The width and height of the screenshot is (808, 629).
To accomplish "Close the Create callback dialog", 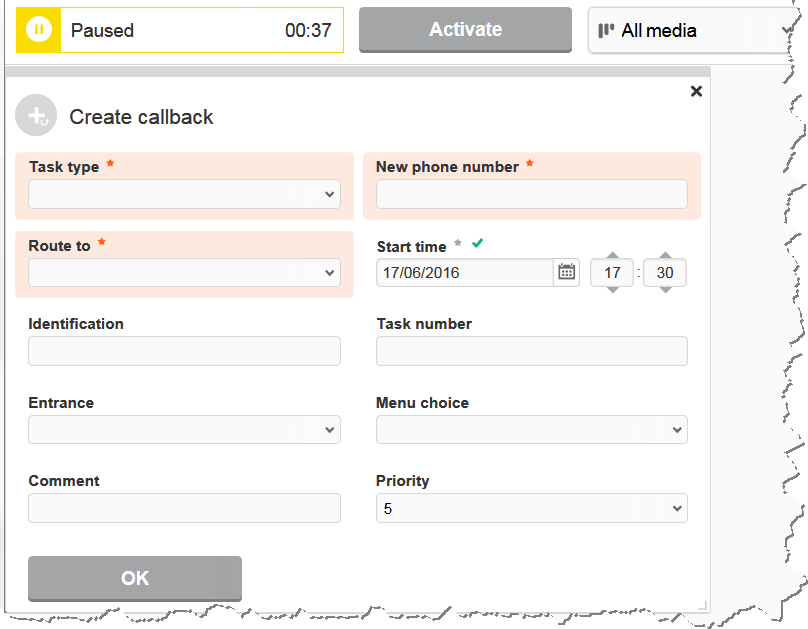I will (696, 91).
